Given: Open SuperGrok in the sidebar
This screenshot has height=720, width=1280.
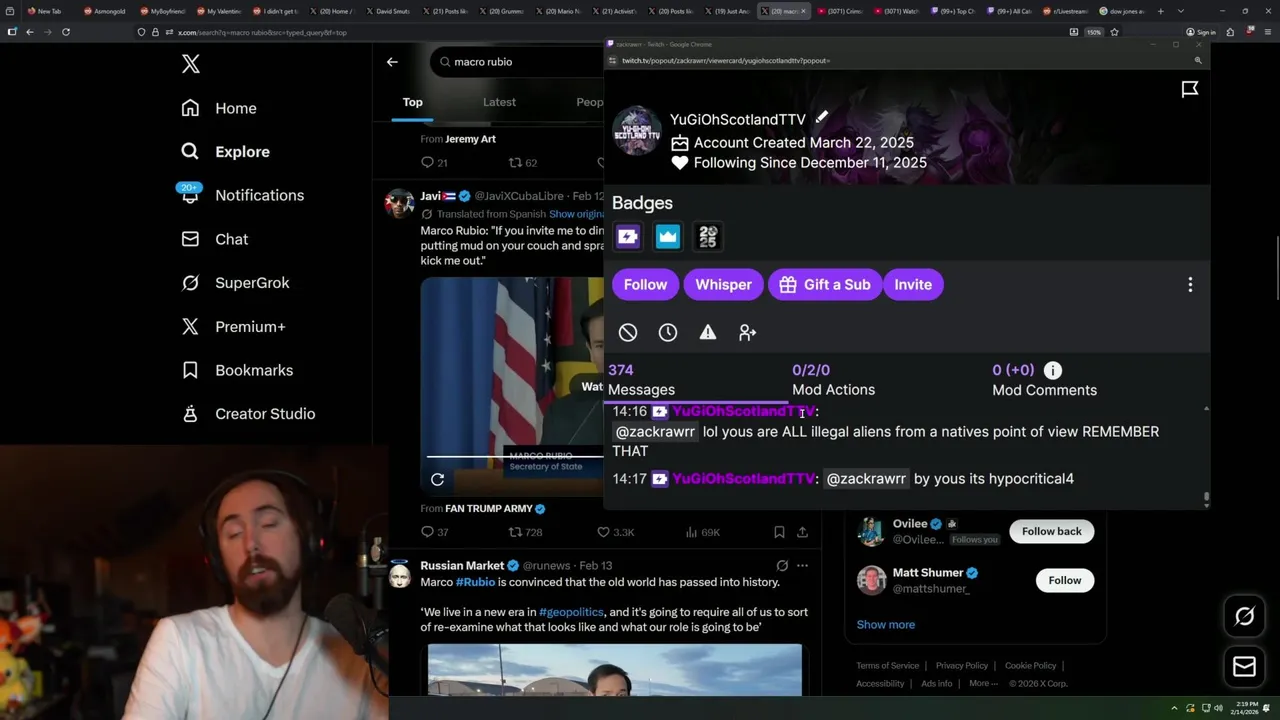Looking at the screenshot, I should (x=235, y=283).
